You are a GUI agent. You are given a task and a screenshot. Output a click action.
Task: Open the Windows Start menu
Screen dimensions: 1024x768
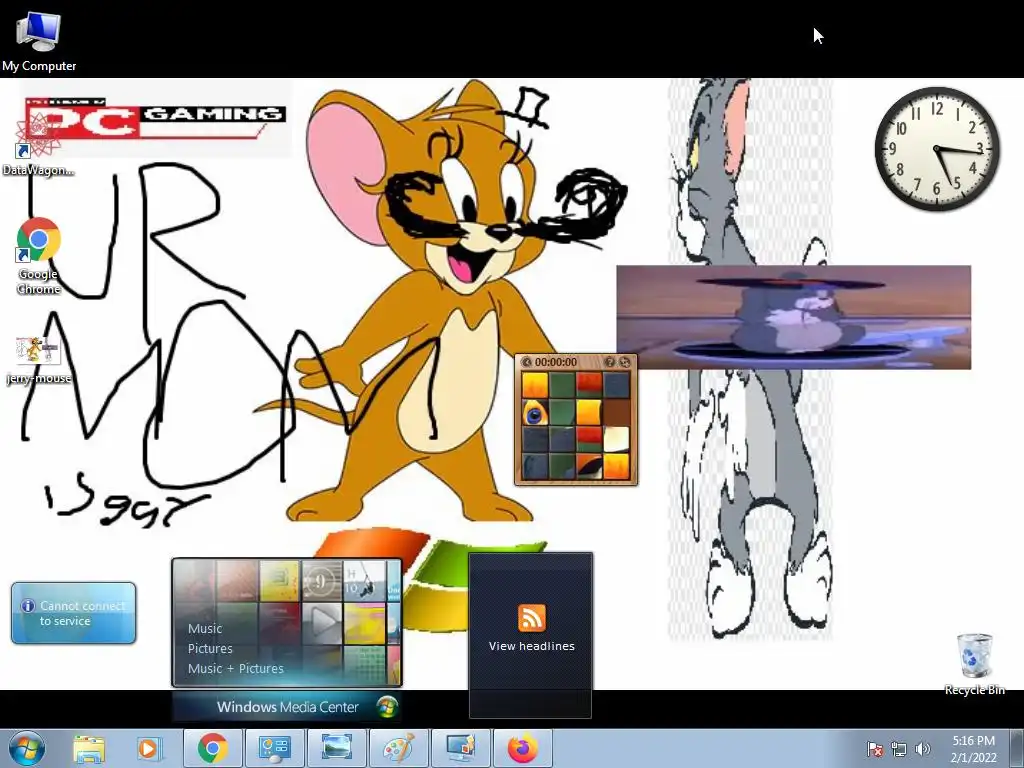click(x=26, y=748)
